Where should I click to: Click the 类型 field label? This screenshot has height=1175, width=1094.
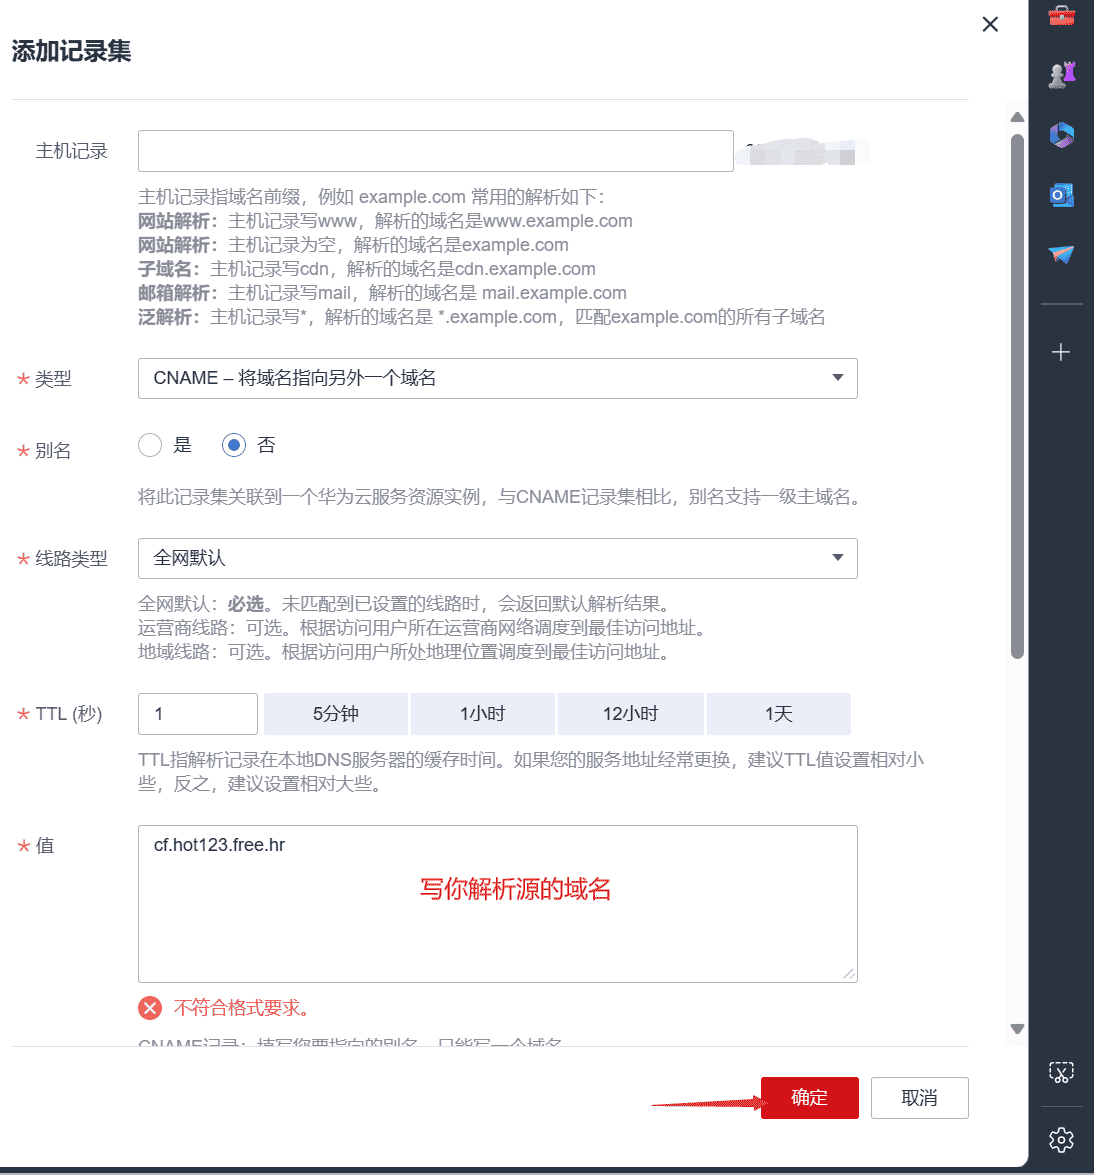coord(53,379)
